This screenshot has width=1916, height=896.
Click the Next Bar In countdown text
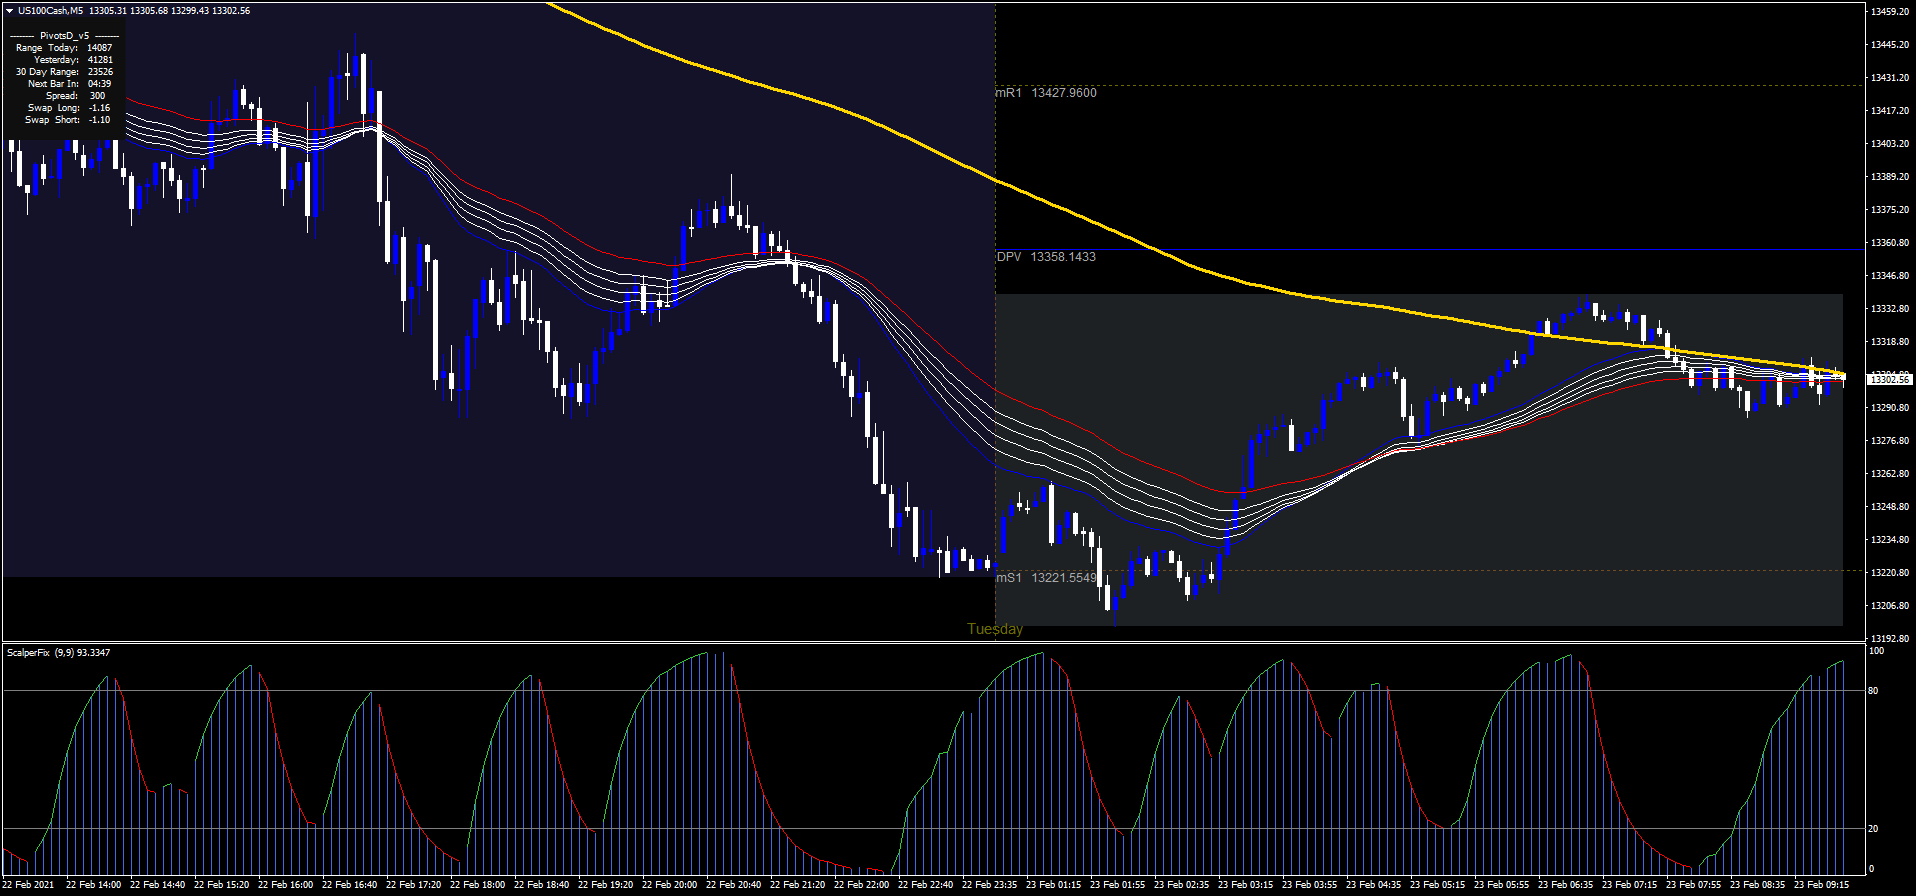69,84
